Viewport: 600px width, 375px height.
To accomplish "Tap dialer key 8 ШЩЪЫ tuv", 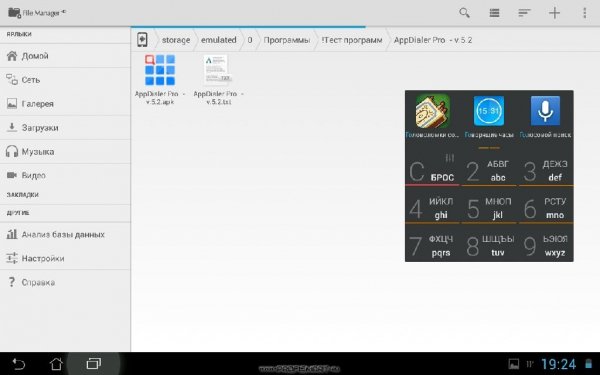I will (489, 245).
